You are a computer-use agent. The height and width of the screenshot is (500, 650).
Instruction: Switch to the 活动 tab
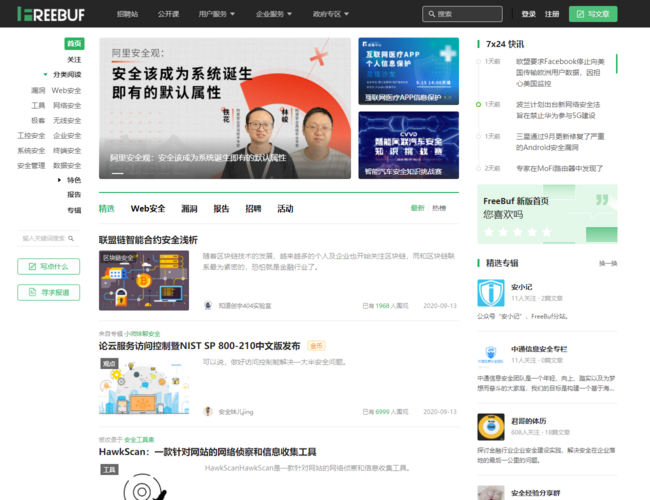285,209
